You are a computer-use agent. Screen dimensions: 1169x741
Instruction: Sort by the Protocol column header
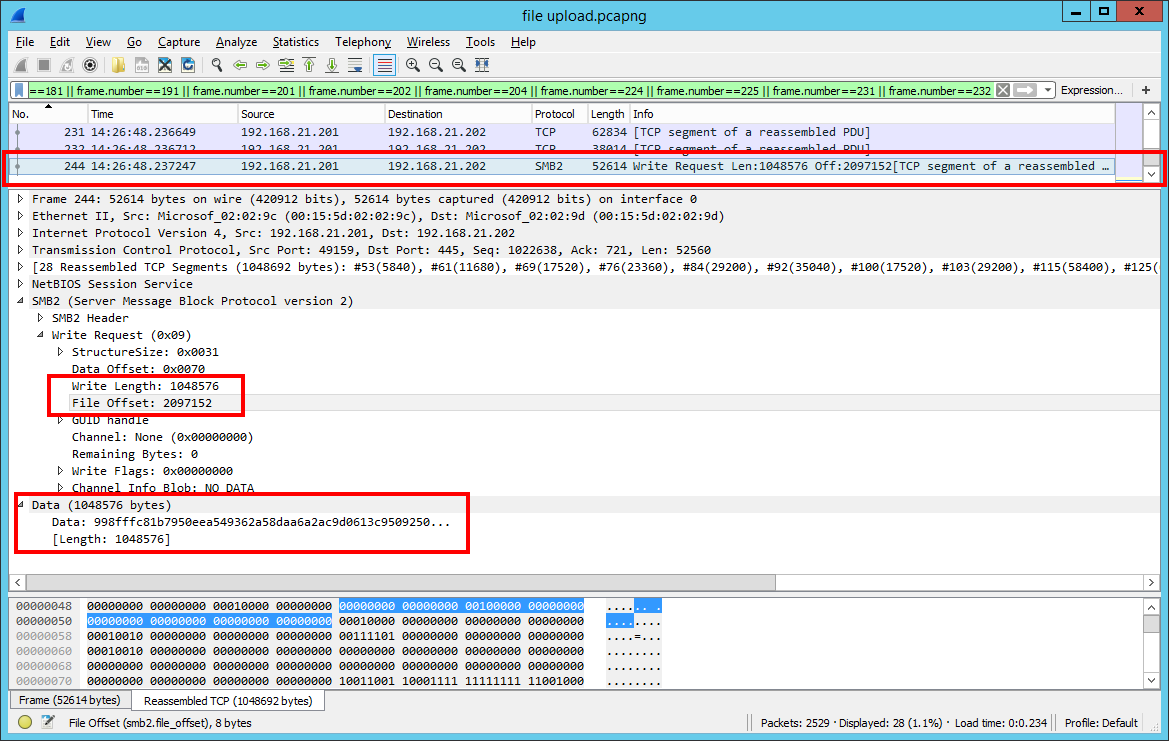coord(558,114)
